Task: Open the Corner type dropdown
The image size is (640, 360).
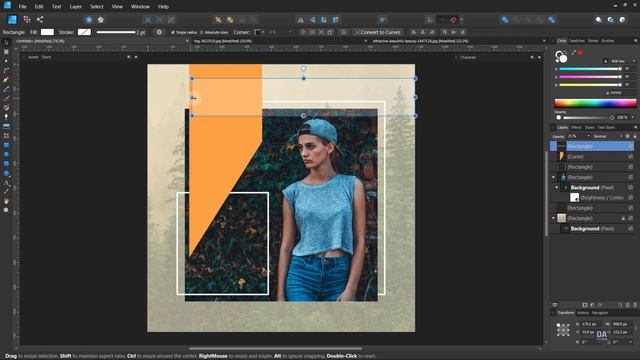Action: [x=260, y=32]
